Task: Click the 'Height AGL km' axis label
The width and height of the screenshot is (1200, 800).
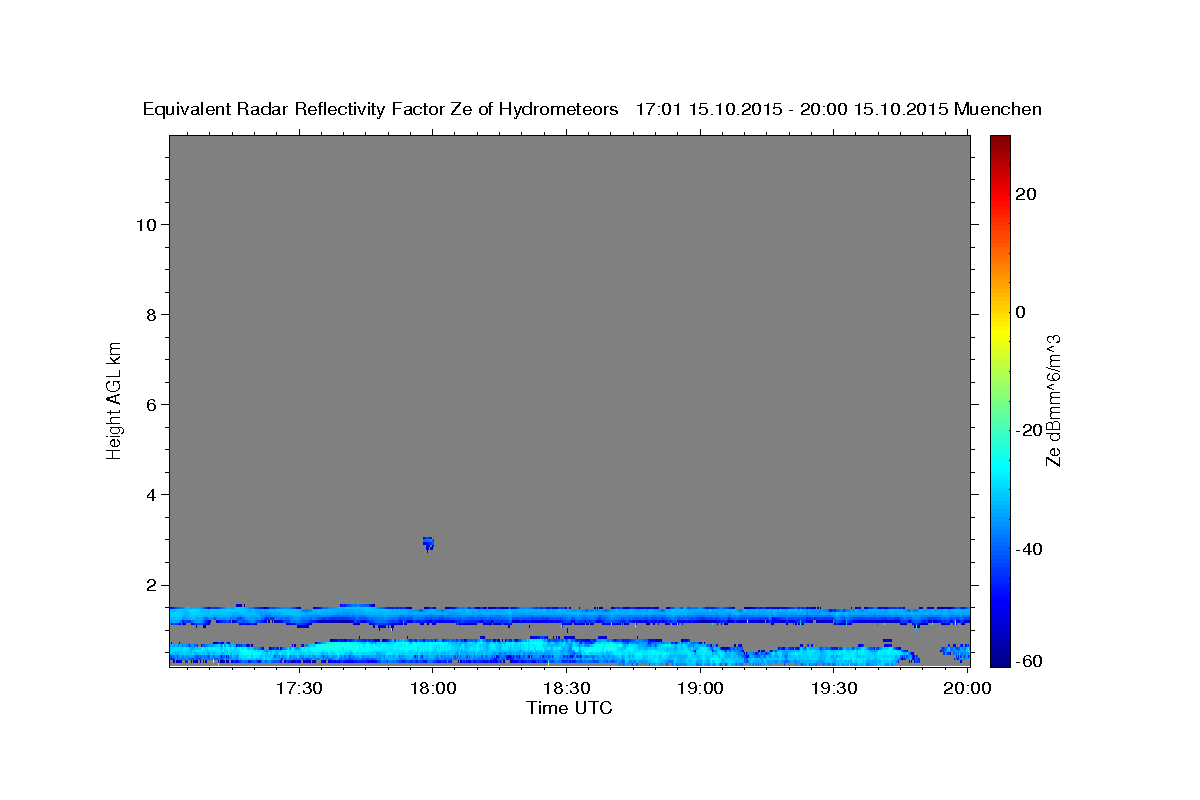Action: coord(115,400)
